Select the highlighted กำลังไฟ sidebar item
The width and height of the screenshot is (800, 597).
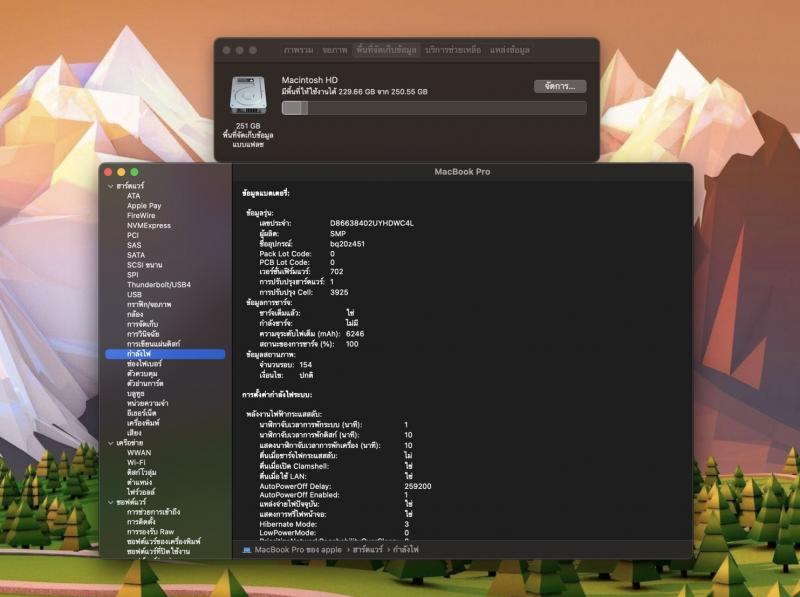[x=165, y=354]
